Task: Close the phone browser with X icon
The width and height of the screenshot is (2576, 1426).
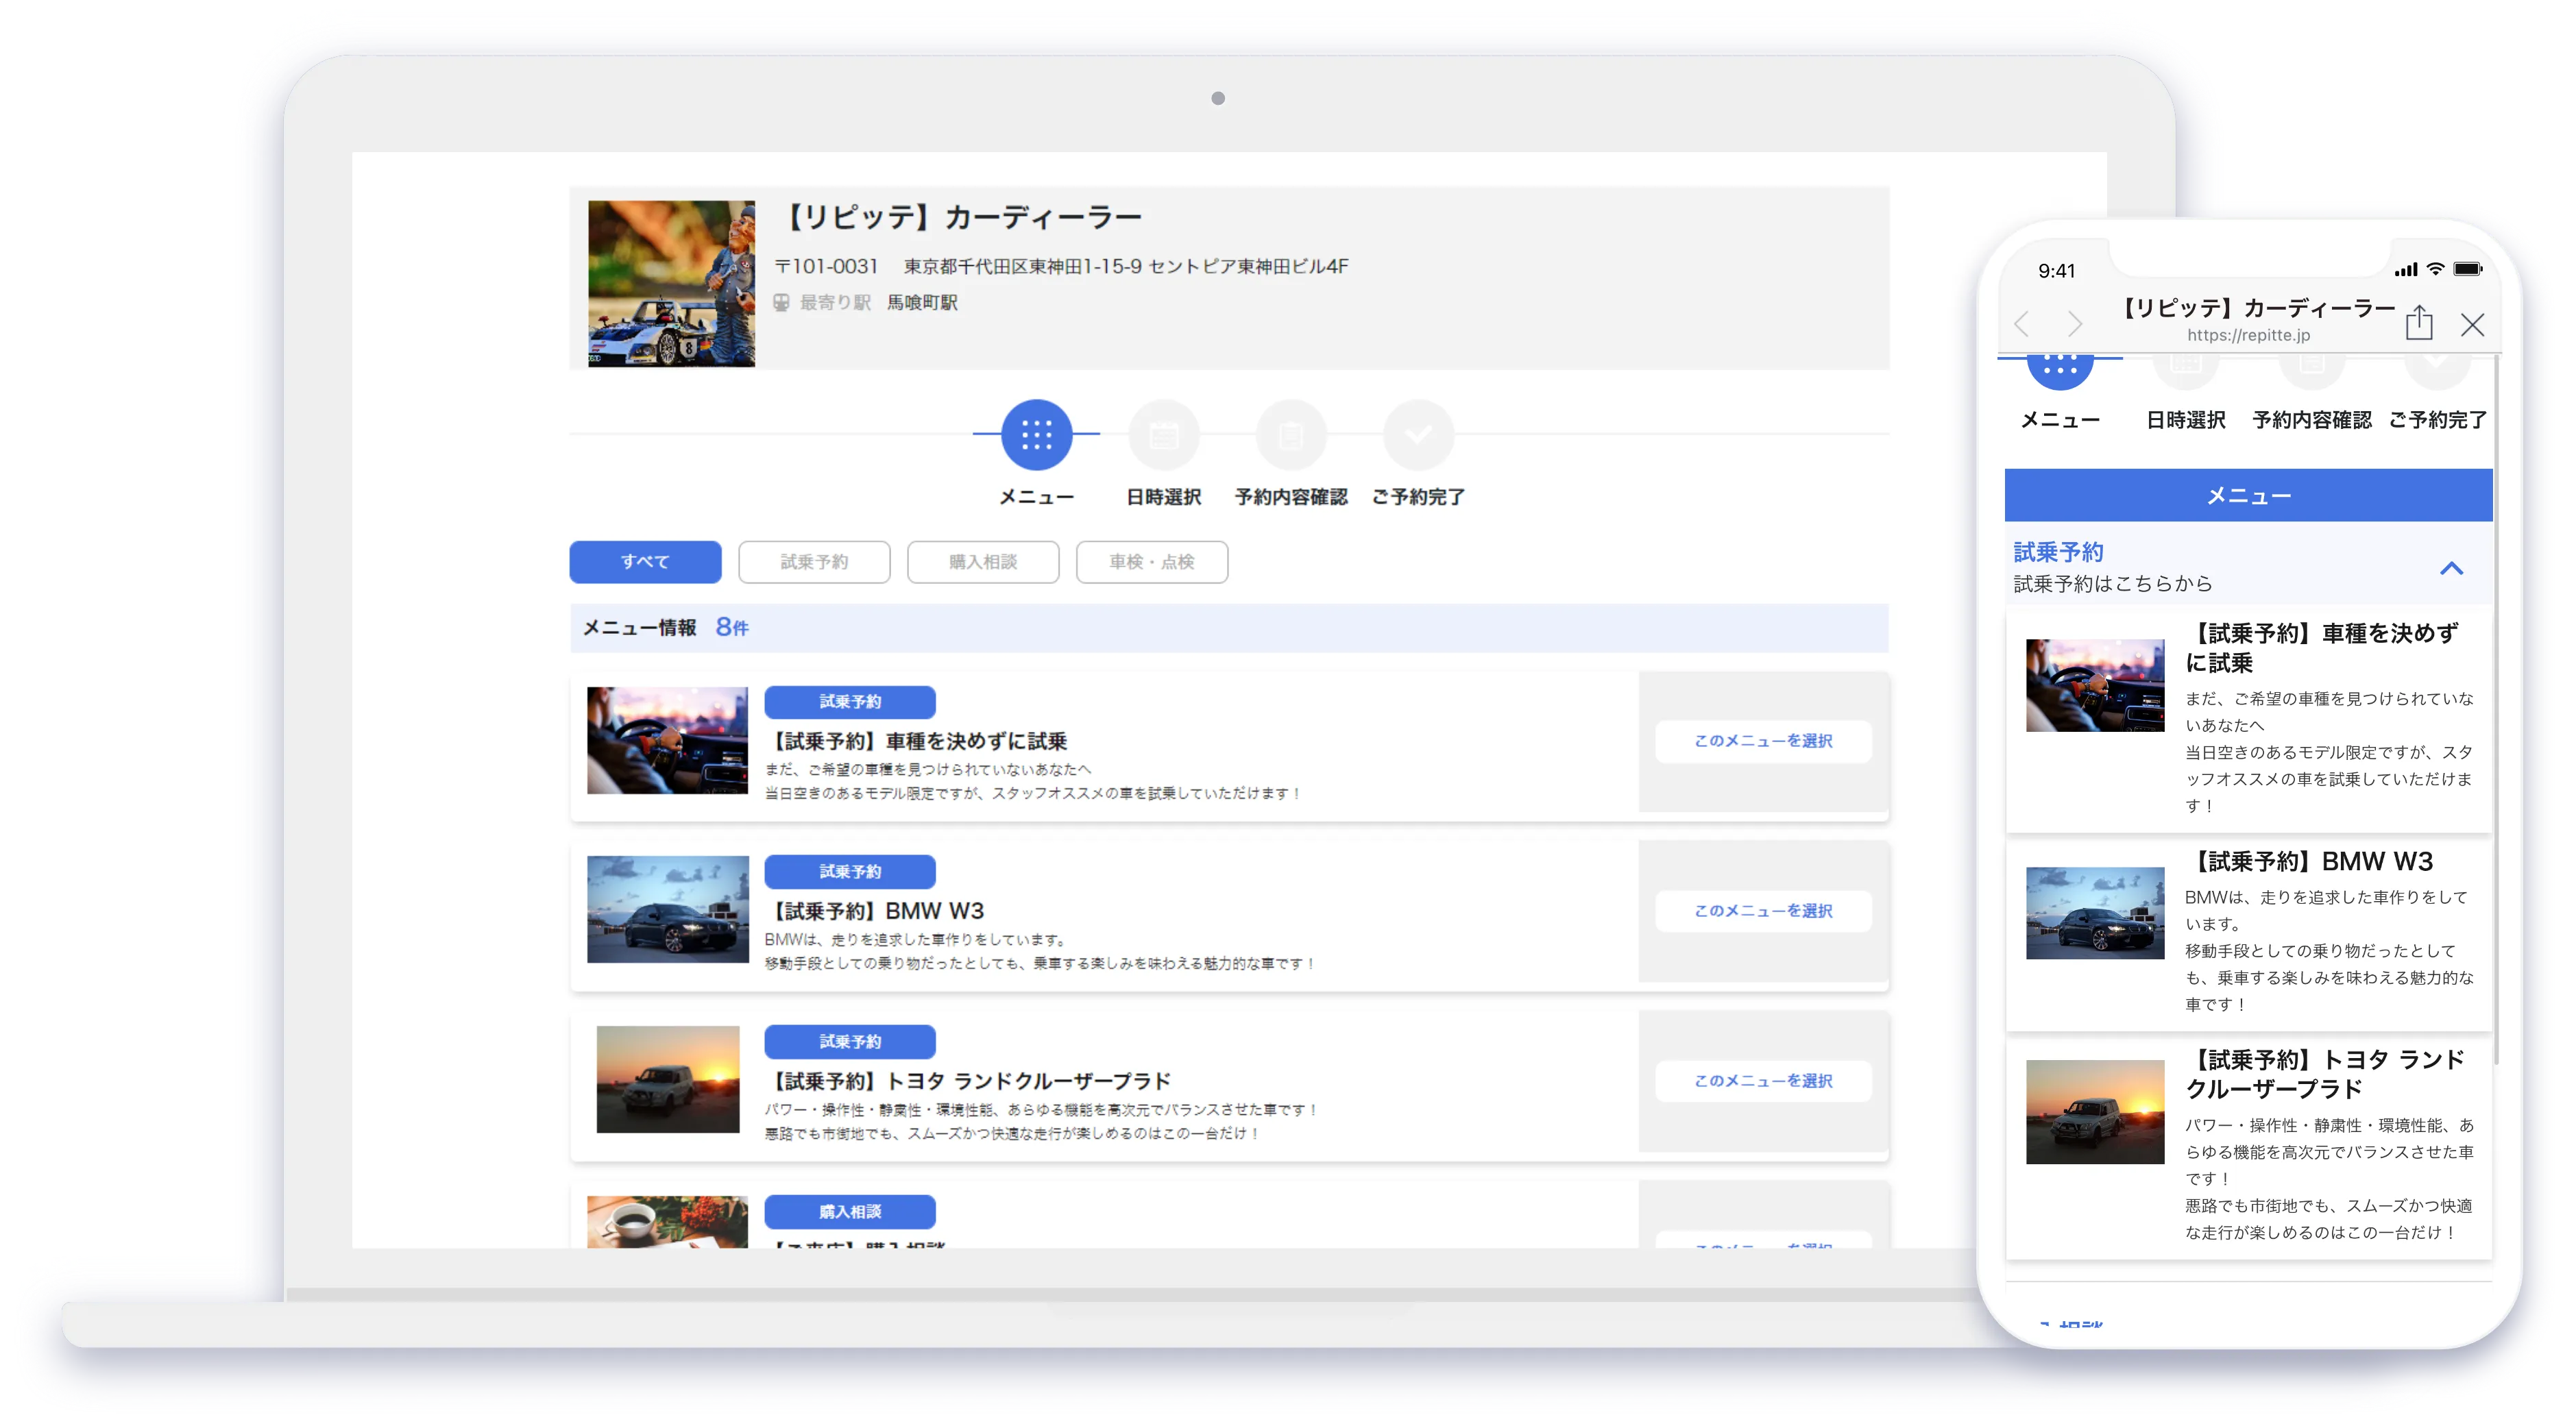Action: coord(2472,324)
